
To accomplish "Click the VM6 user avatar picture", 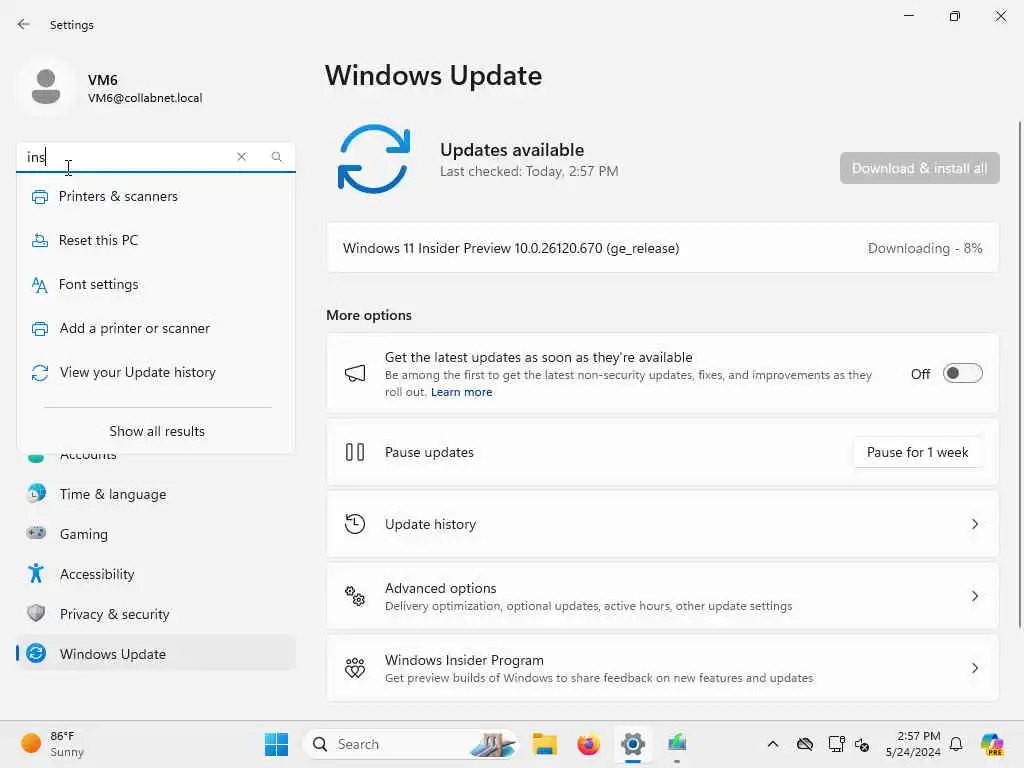I will pos(46,86).
